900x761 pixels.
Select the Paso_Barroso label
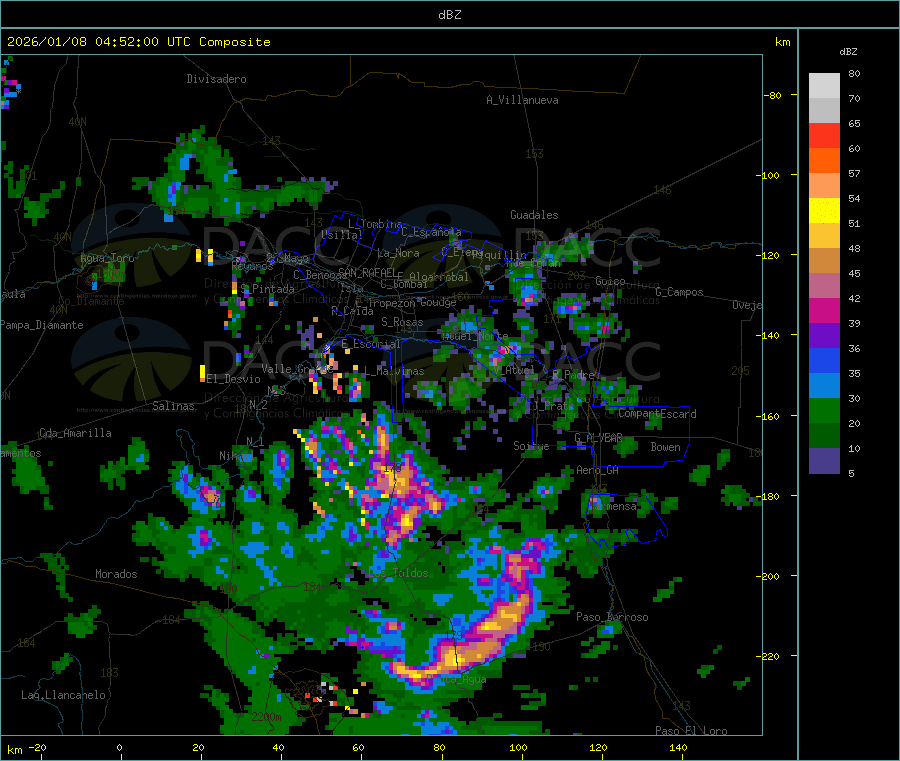pos(612,617)
